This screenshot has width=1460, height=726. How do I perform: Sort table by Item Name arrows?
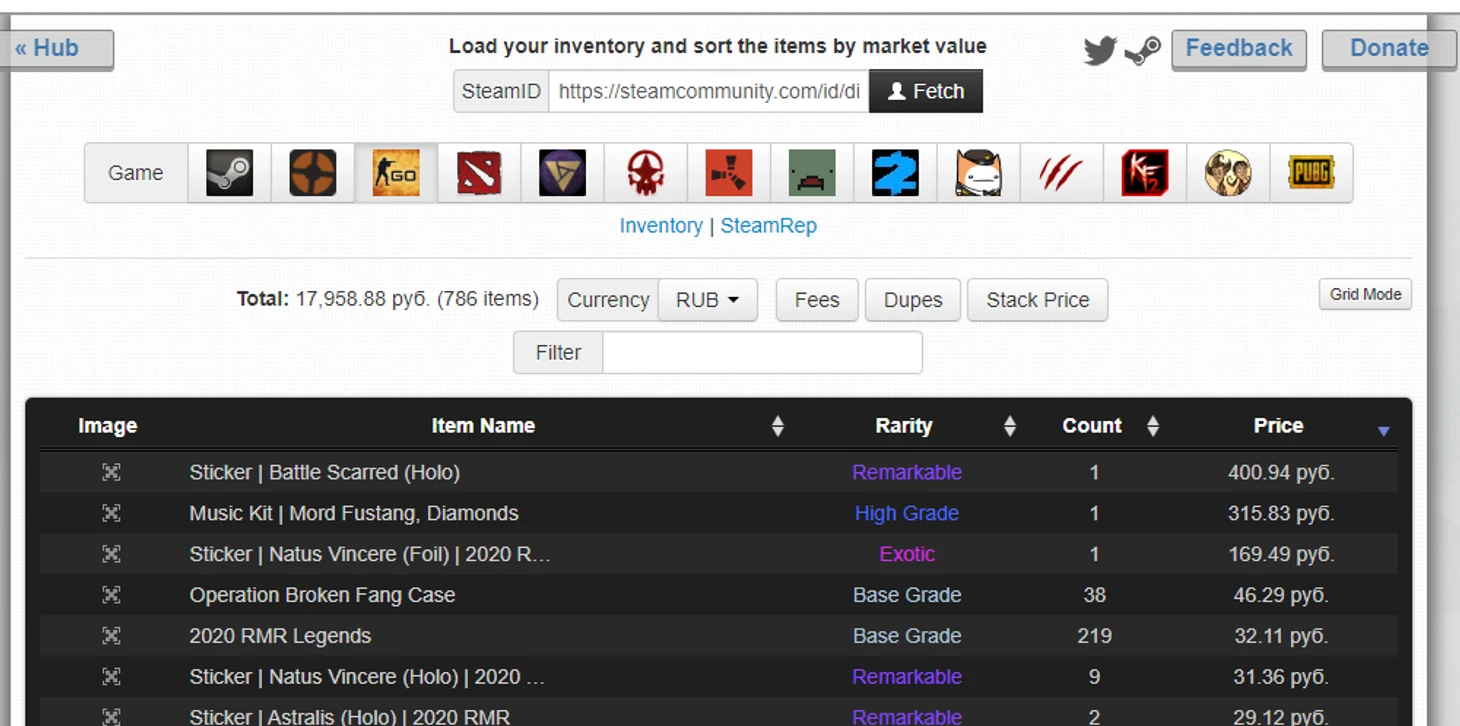pyautogui.click(x=778, y=426)
